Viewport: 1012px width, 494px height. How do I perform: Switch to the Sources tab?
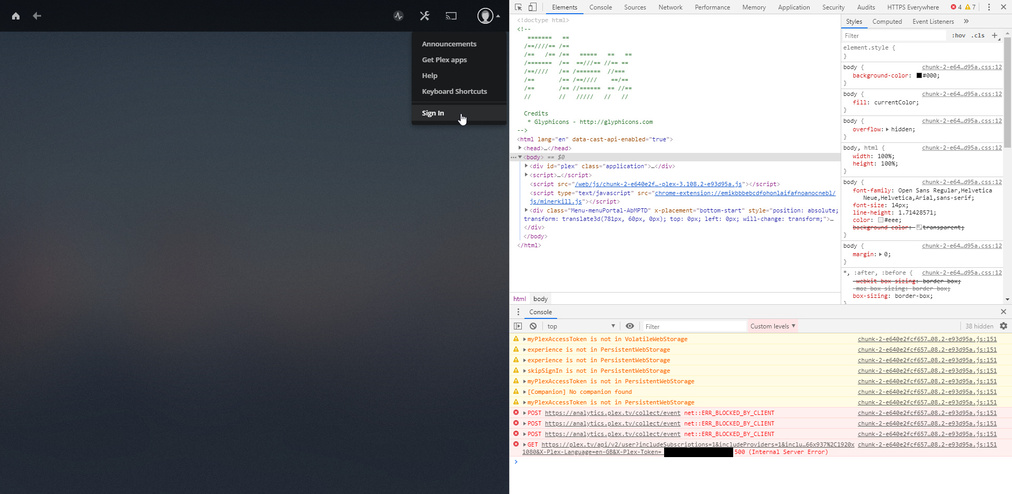click(x=635, y=7)
